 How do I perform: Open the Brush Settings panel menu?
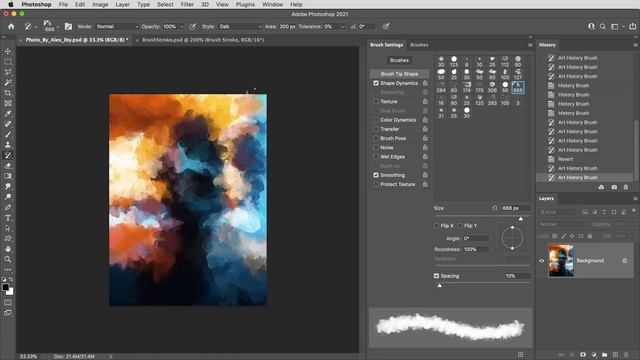click(530, 45)
